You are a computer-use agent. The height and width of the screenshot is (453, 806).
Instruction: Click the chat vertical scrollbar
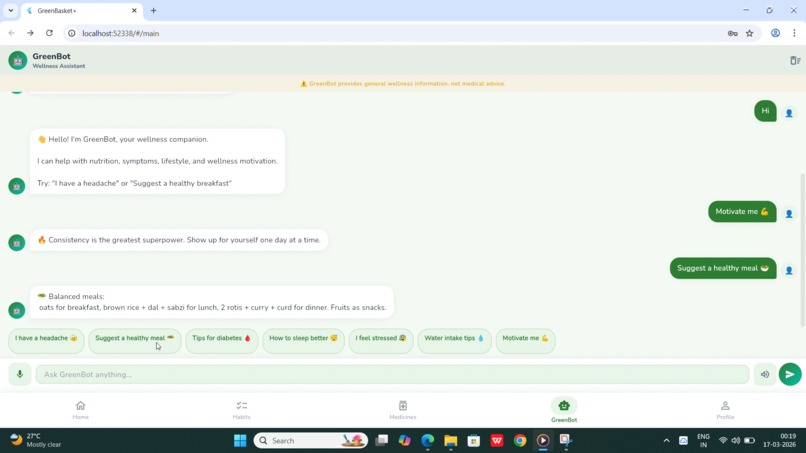802,249
